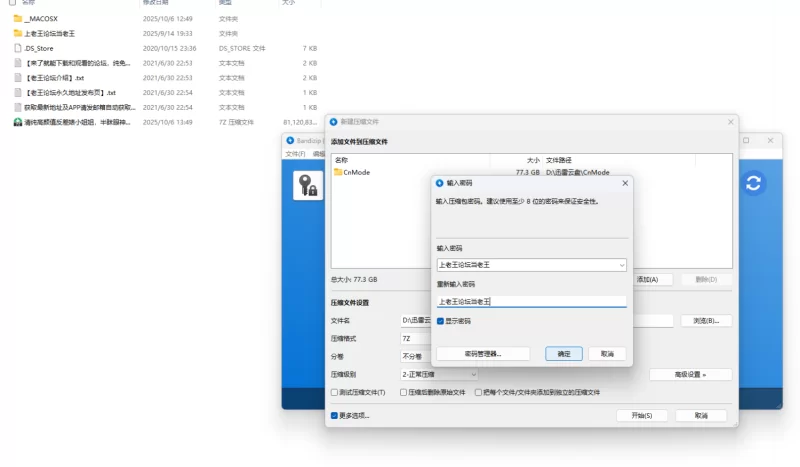
Task: Open the 文件(F) menu in Bandizip
Action: point(295,154)
